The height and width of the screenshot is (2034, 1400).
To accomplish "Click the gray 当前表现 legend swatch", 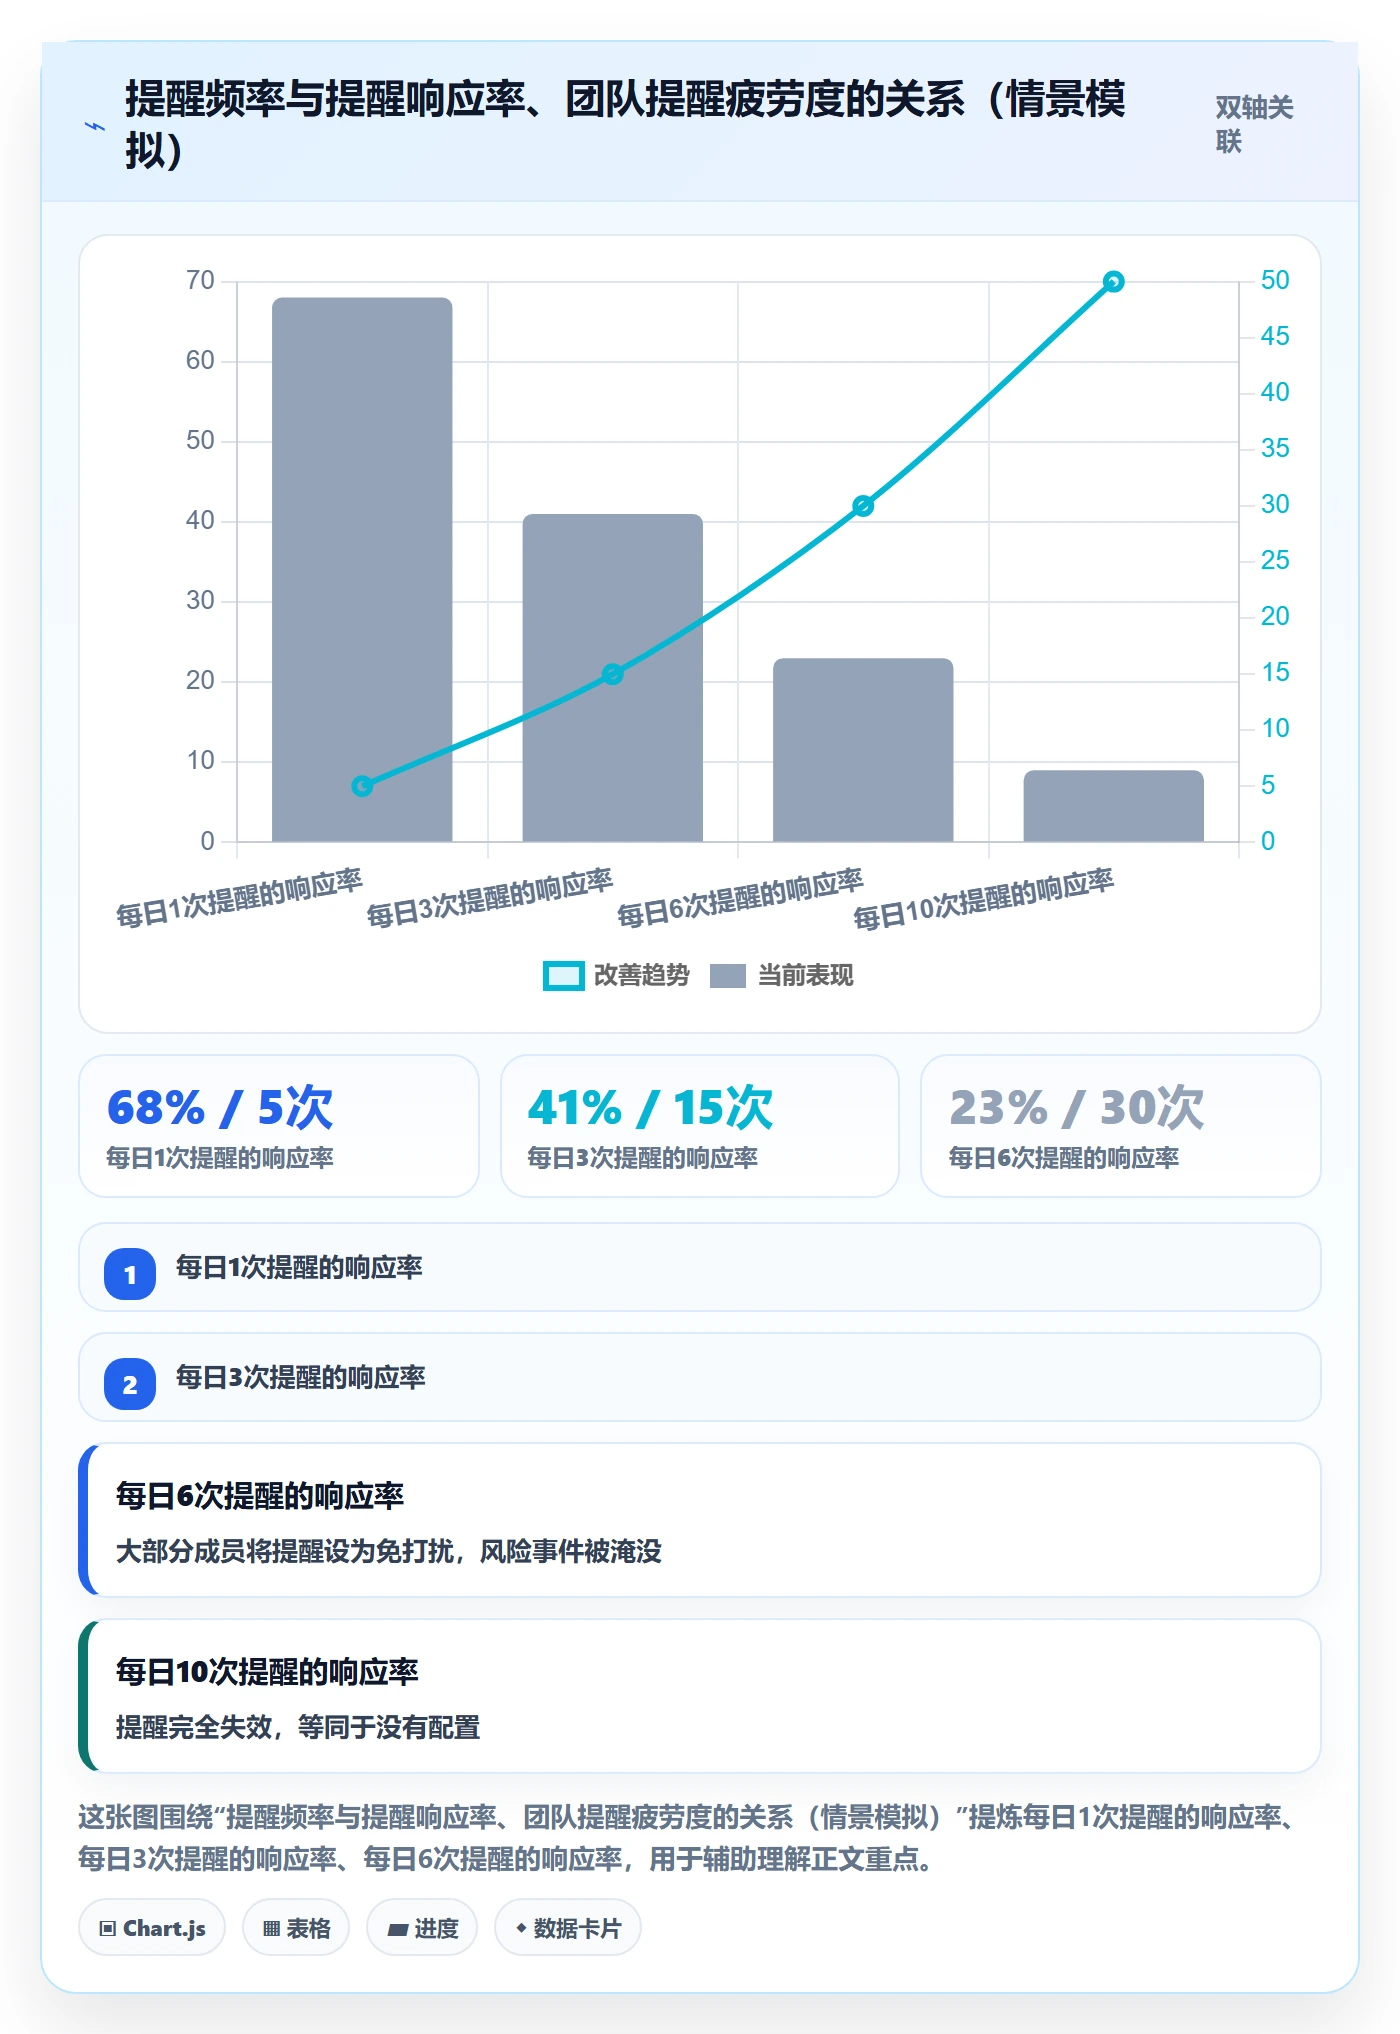I will [x=728, y=976].
